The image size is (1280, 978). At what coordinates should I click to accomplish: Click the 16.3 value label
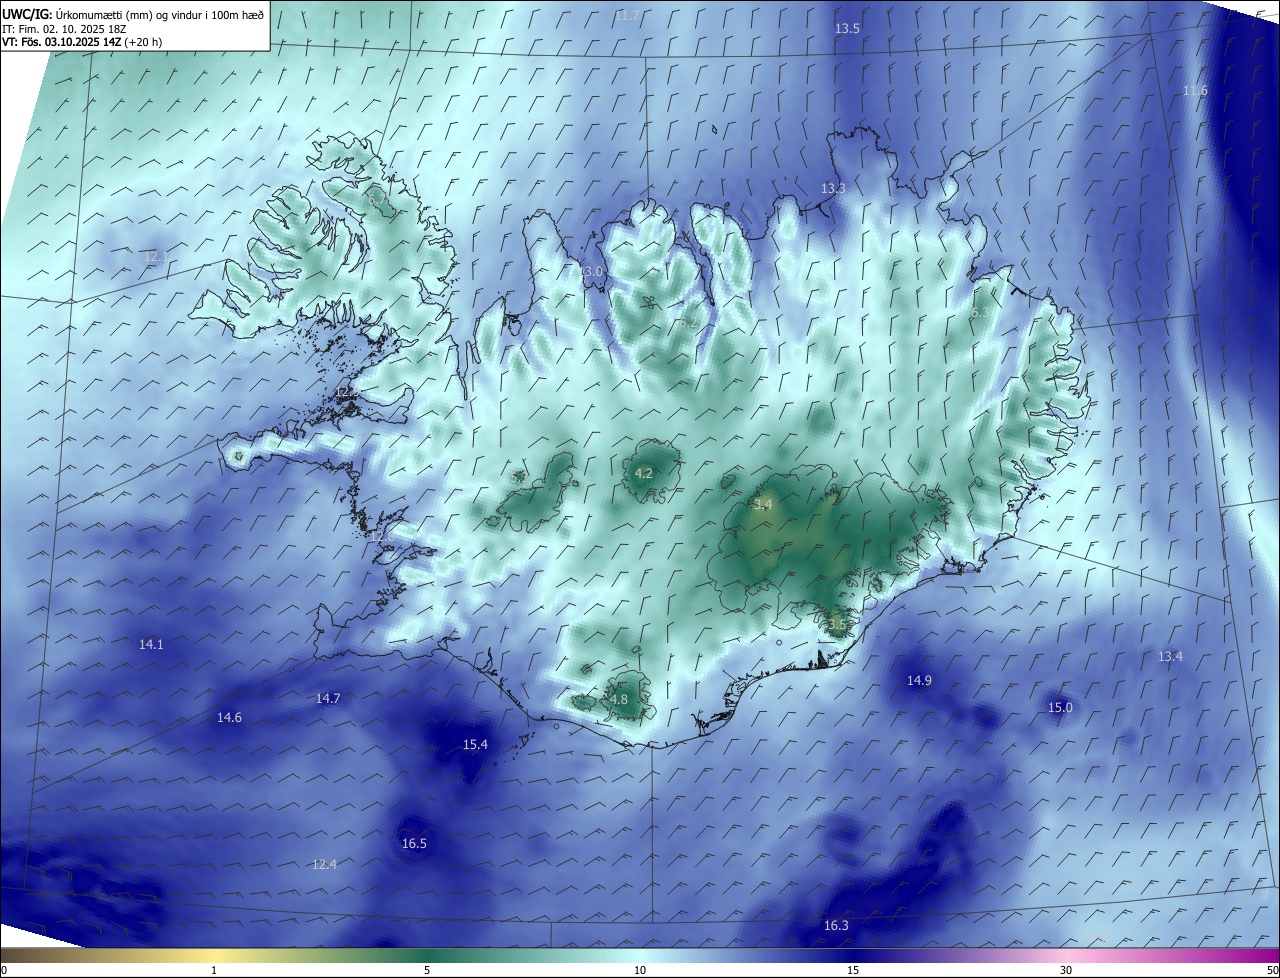pyautogui.click(x=836, y=926)
